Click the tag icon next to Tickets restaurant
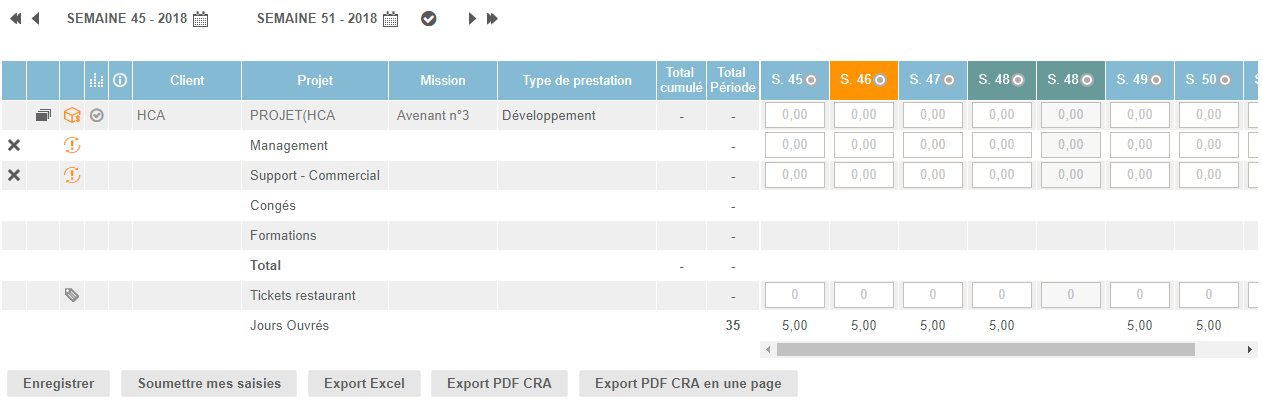 [71, 295]
